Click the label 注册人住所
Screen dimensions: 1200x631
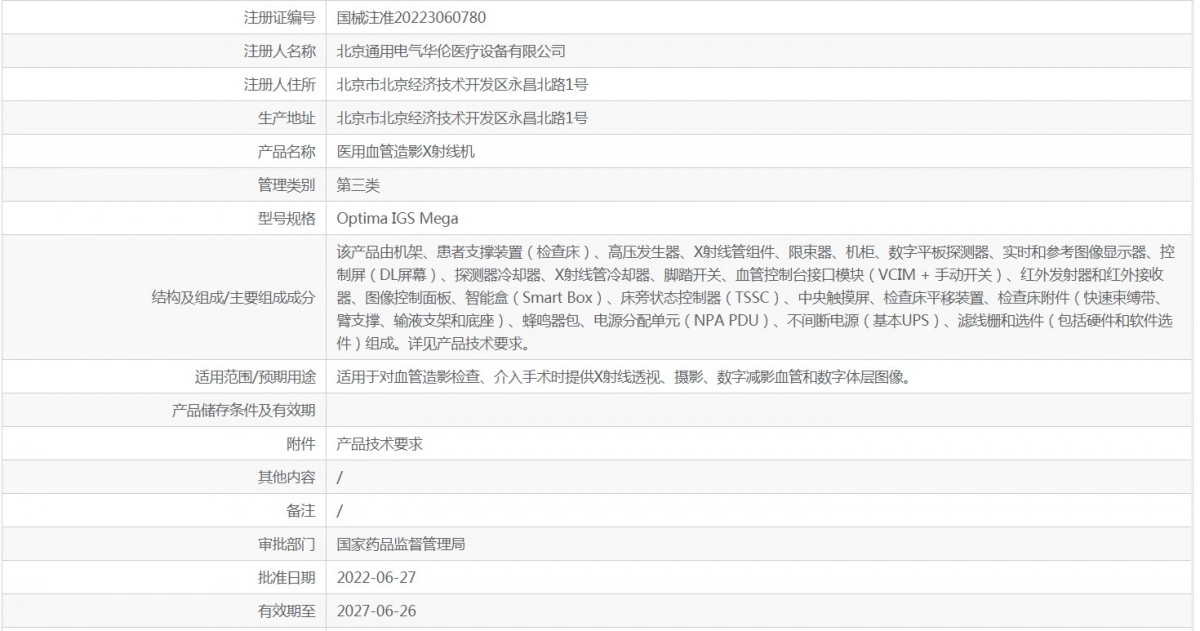click(279, 85)
